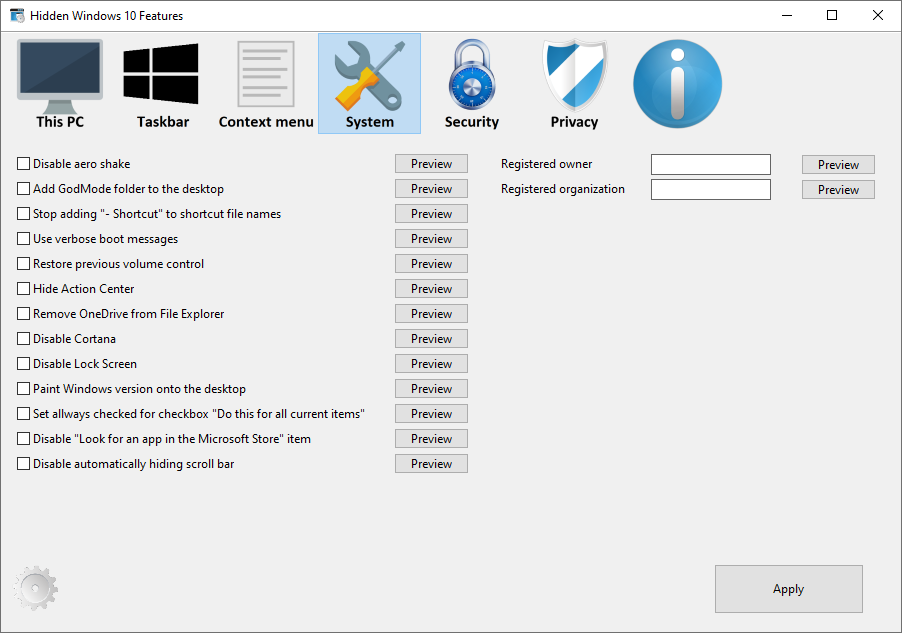Check Add GodMode folder to the desktop

tap(120, 189)
